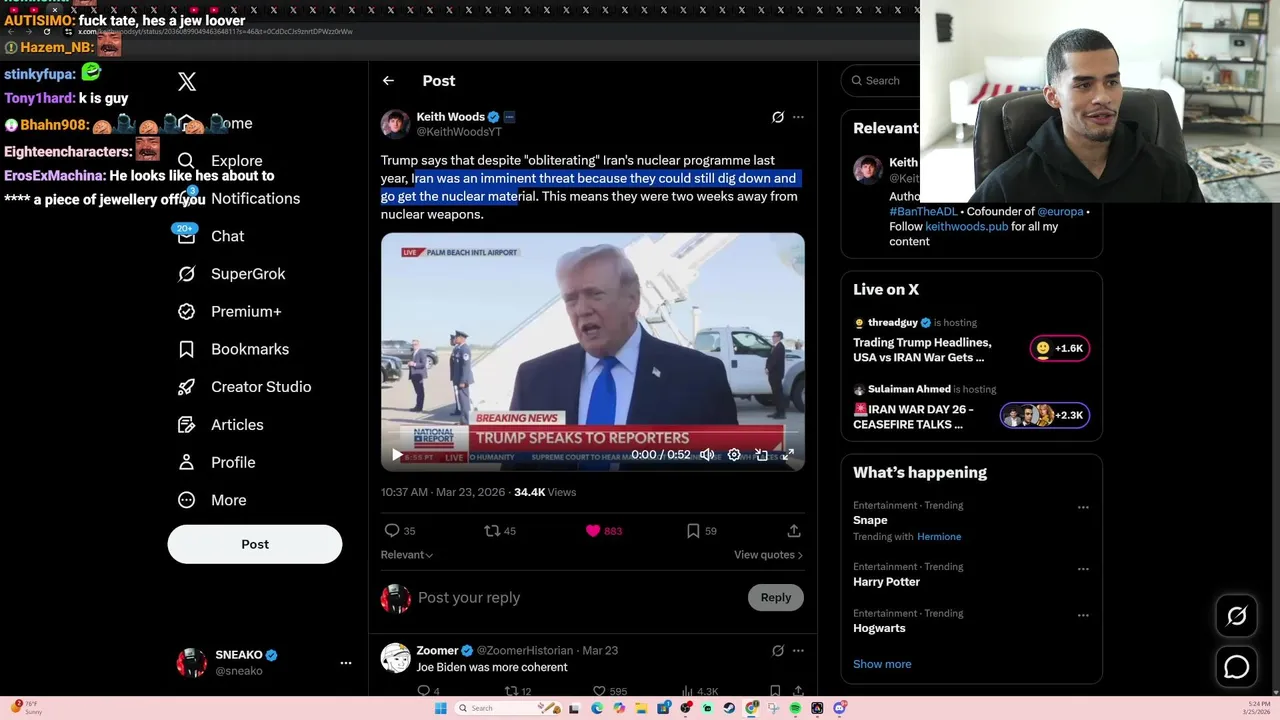The width and height of the screenshot is (1280, 720).
Task: Open Creator Studio
Action: [261, 387]
